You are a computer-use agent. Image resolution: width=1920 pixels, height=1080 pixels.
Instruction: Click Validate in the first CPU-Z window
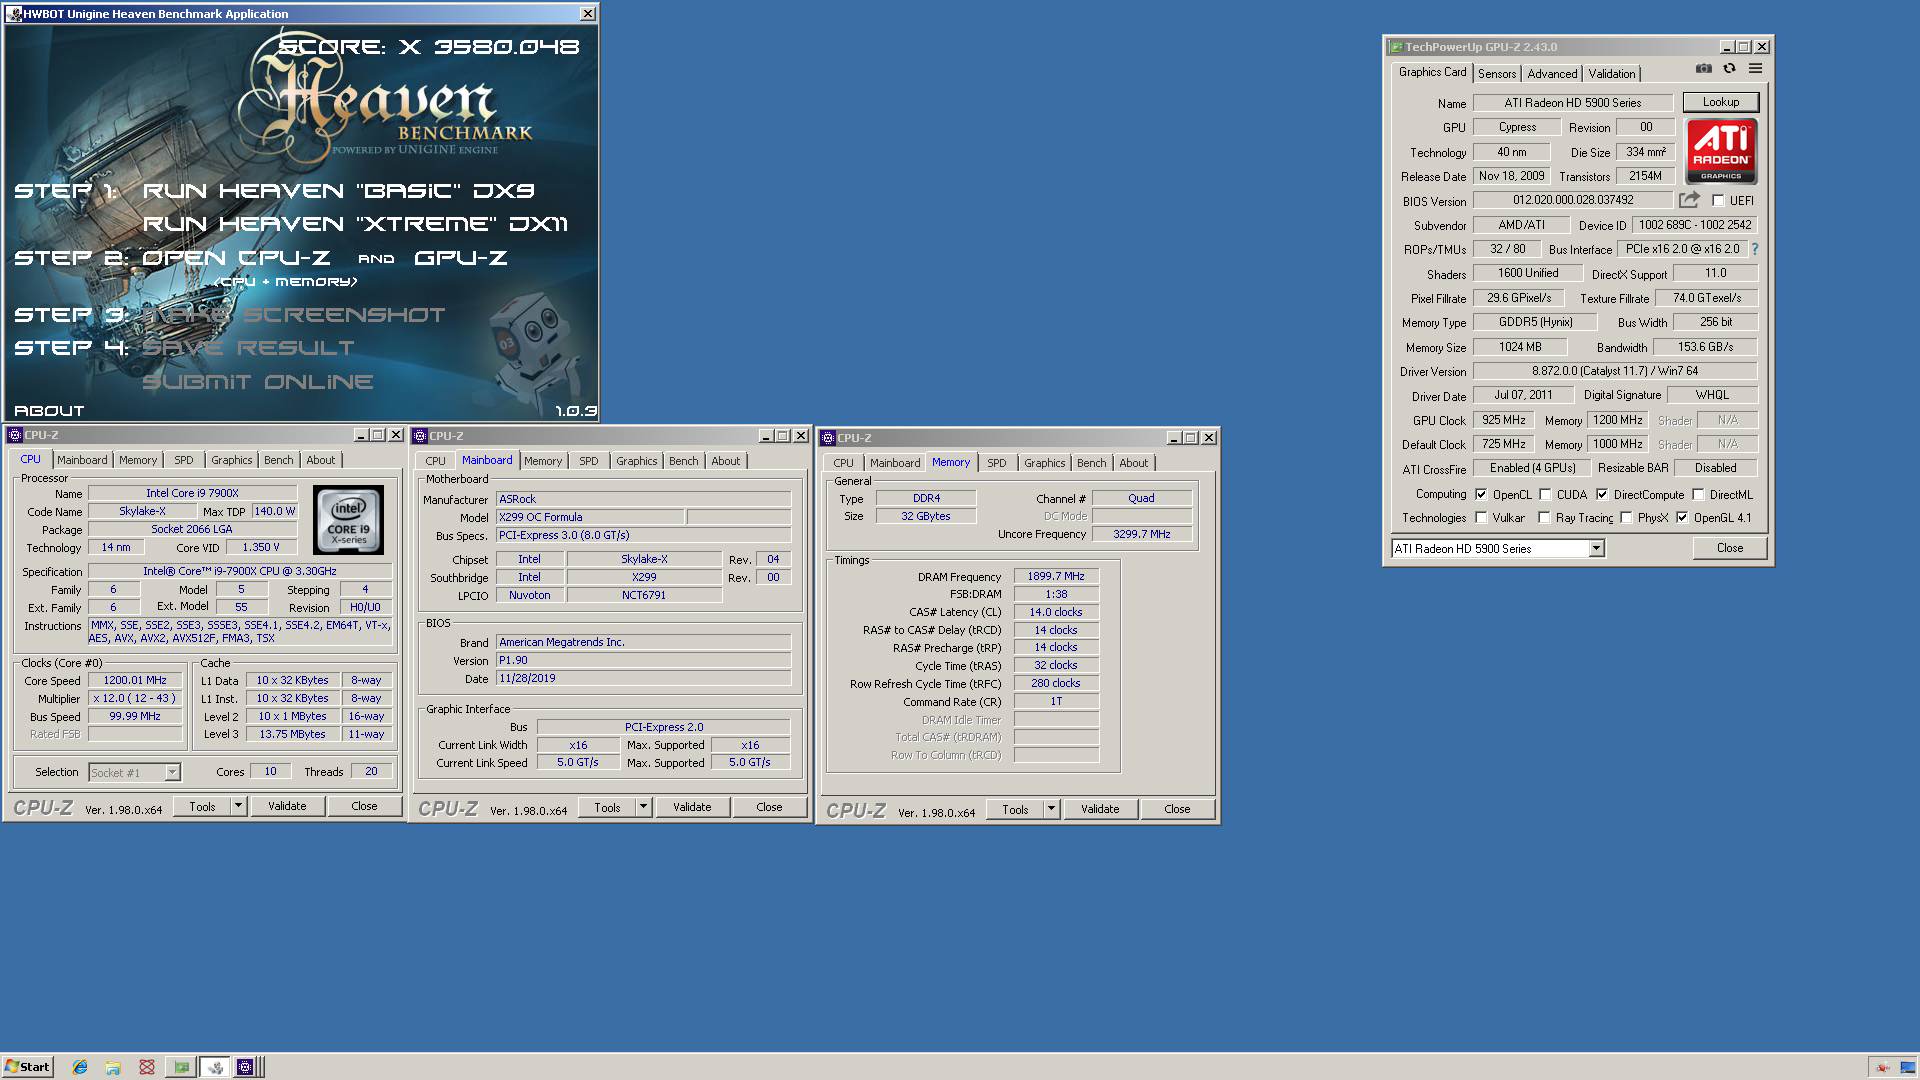coord(287,806)
